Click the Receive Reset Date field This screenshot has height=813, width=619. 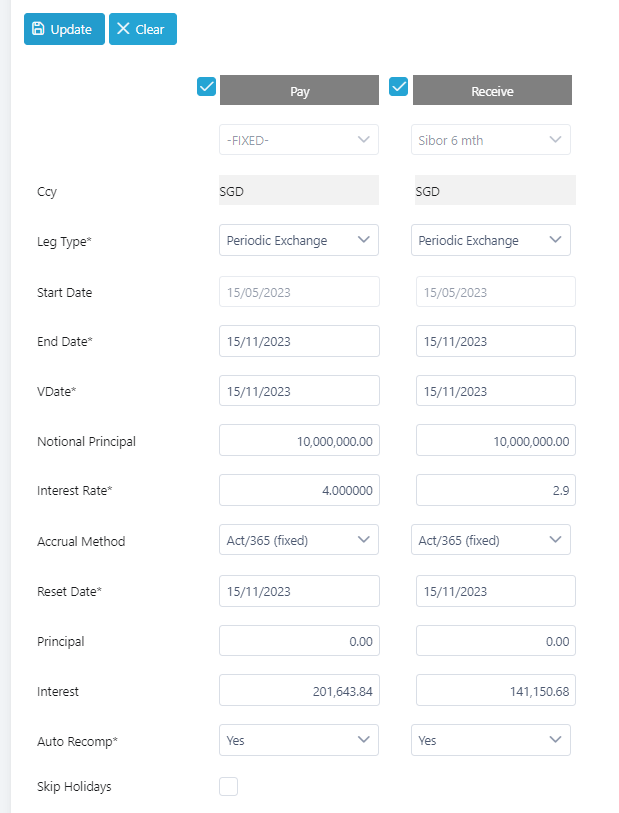point(496,591)
